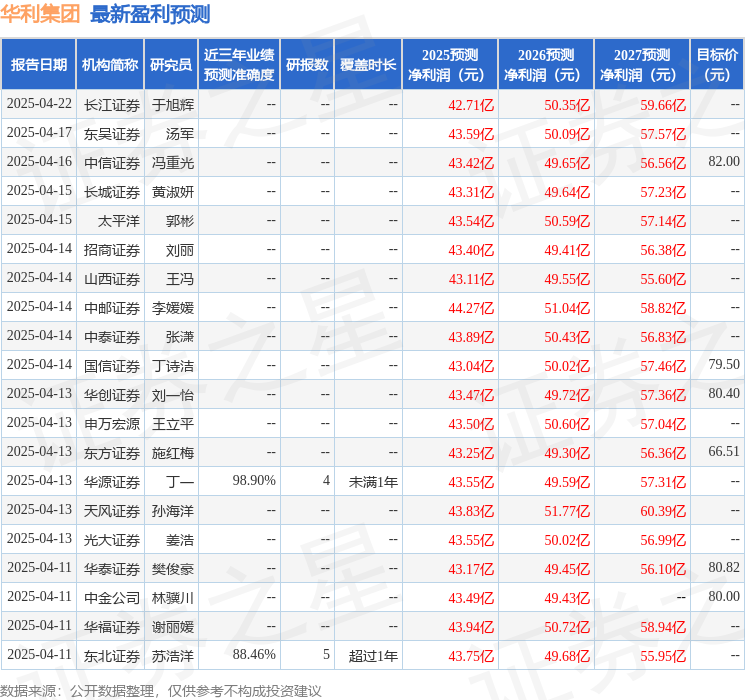Image resolution: width=745 pixels, height=700 pixels.
Task: Select analyst 于旭辉
Action: tap(173, 105)
